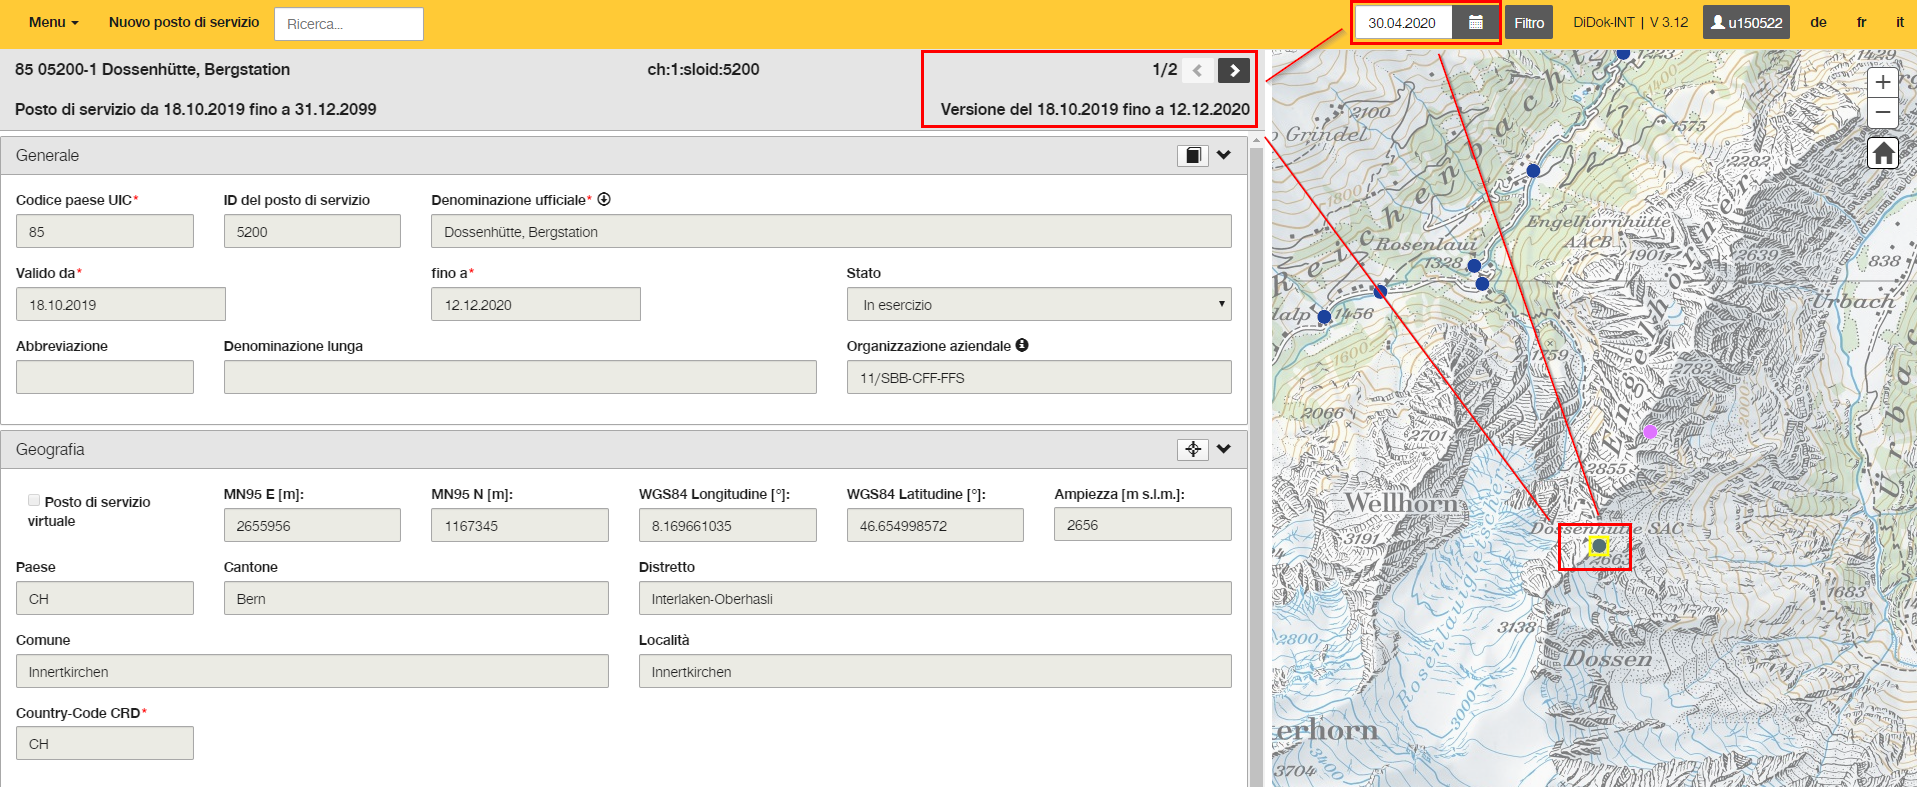The height and width of the screenshot is (787, 1917).
Task: Switch language to de
Action: coord(1818,22)
